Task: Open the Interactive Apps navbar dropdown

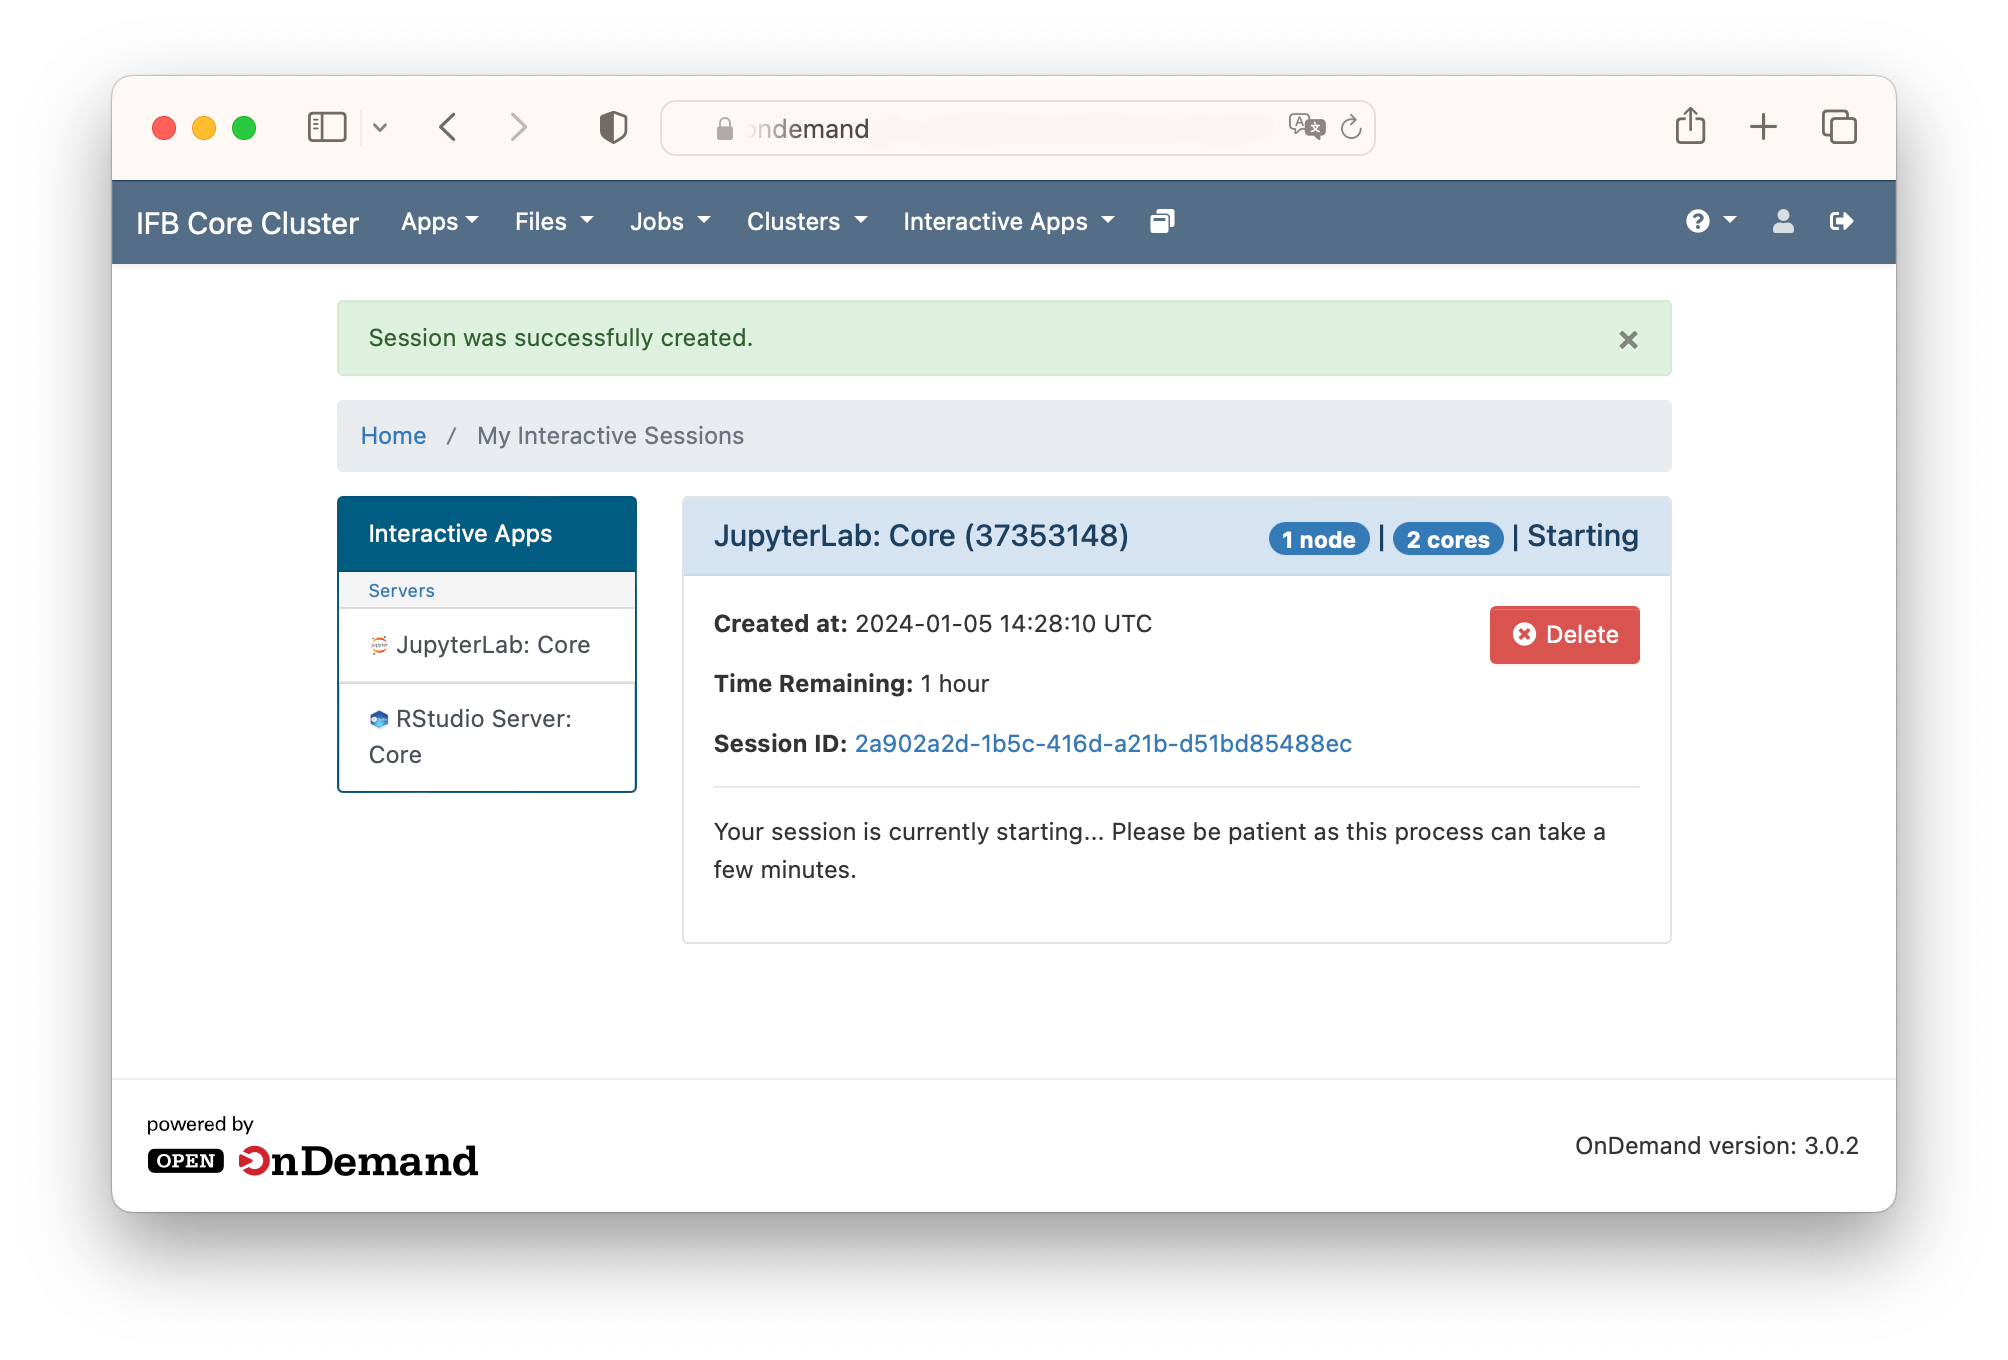Action: (1008, 222)
